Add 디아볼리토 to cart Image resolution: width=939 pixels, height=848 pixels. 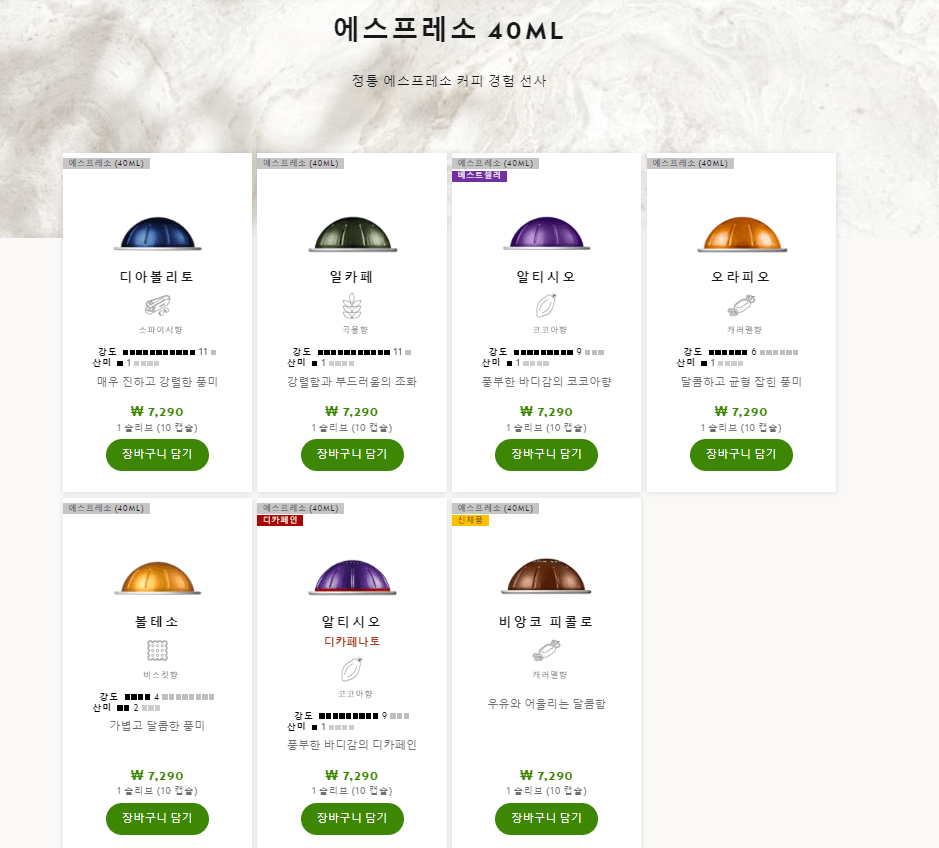157,455
